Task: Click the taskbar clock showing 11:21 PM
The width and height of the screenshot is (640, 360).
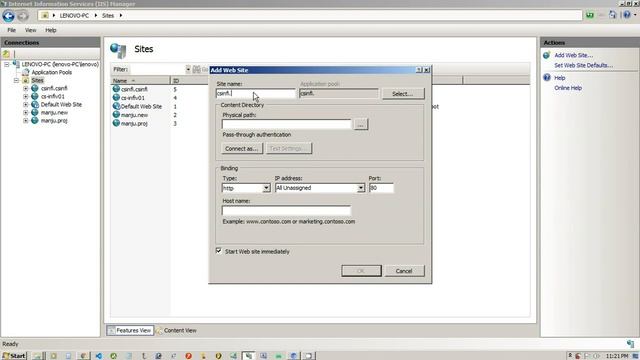Action: (x=617, y=356)
